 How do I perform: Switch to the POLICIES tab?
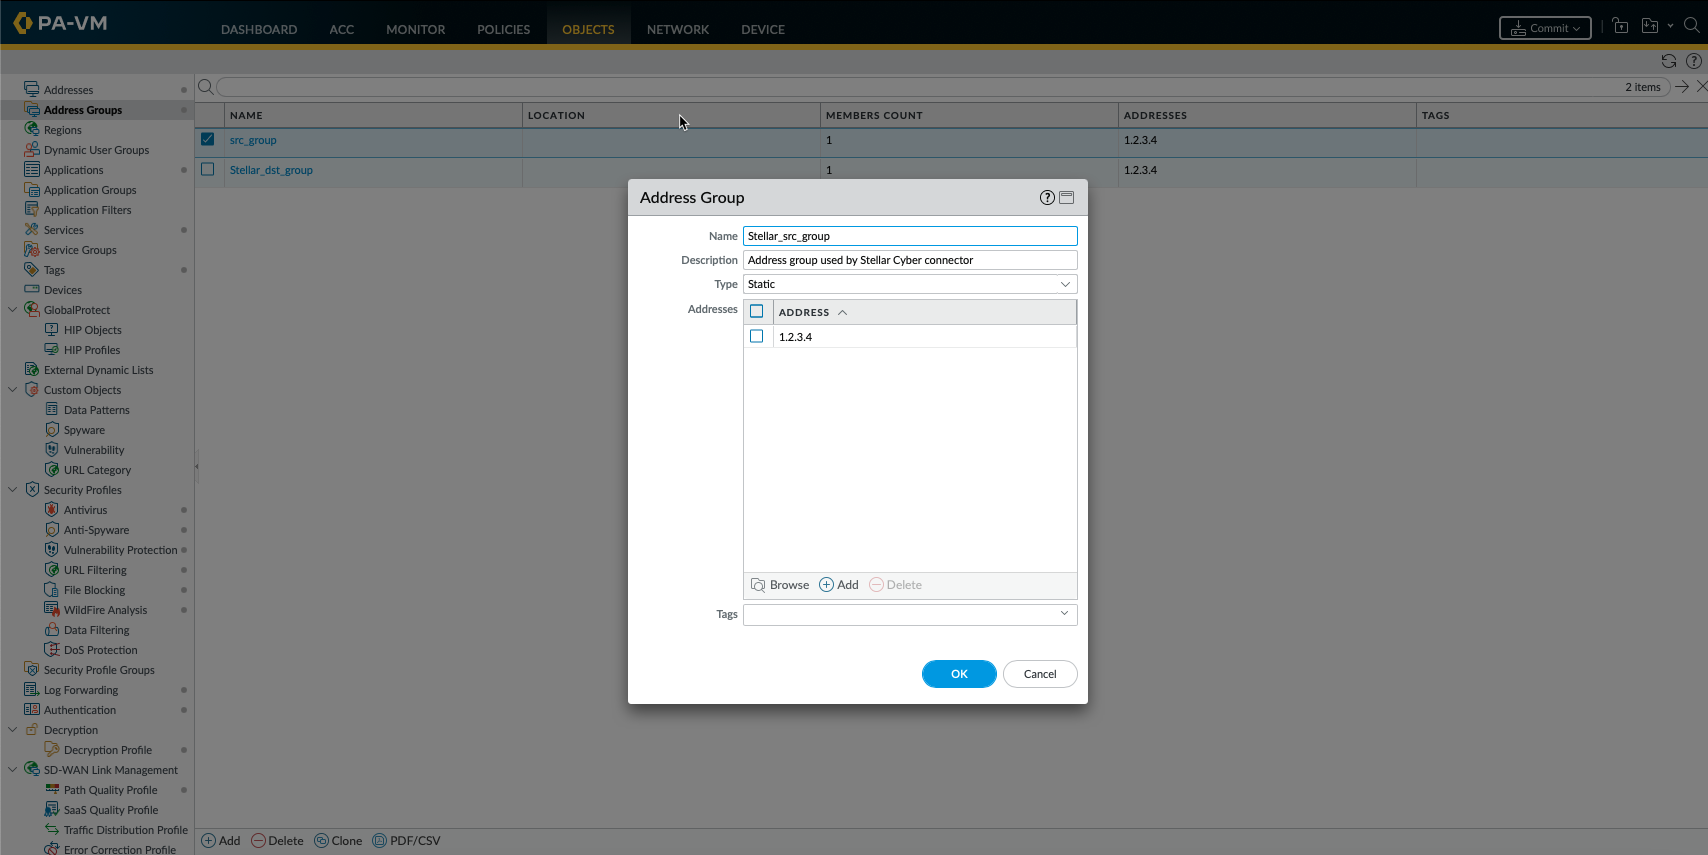[503, 29]
